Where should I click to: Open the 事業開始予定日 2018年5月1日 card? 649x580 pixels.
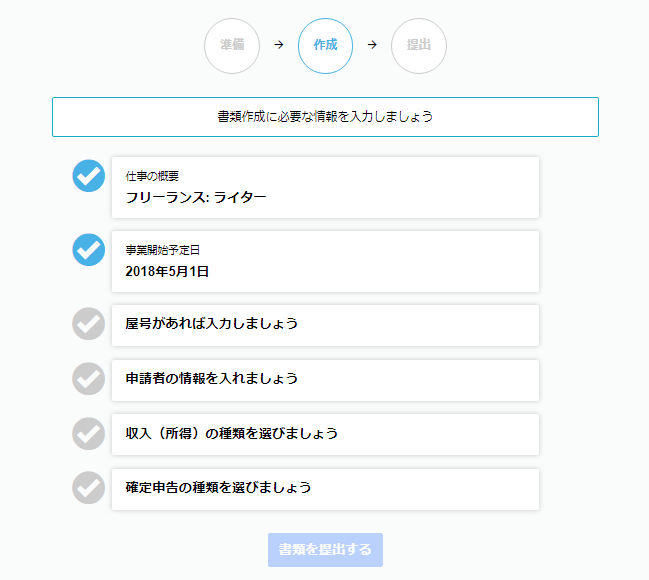point(325,260)
